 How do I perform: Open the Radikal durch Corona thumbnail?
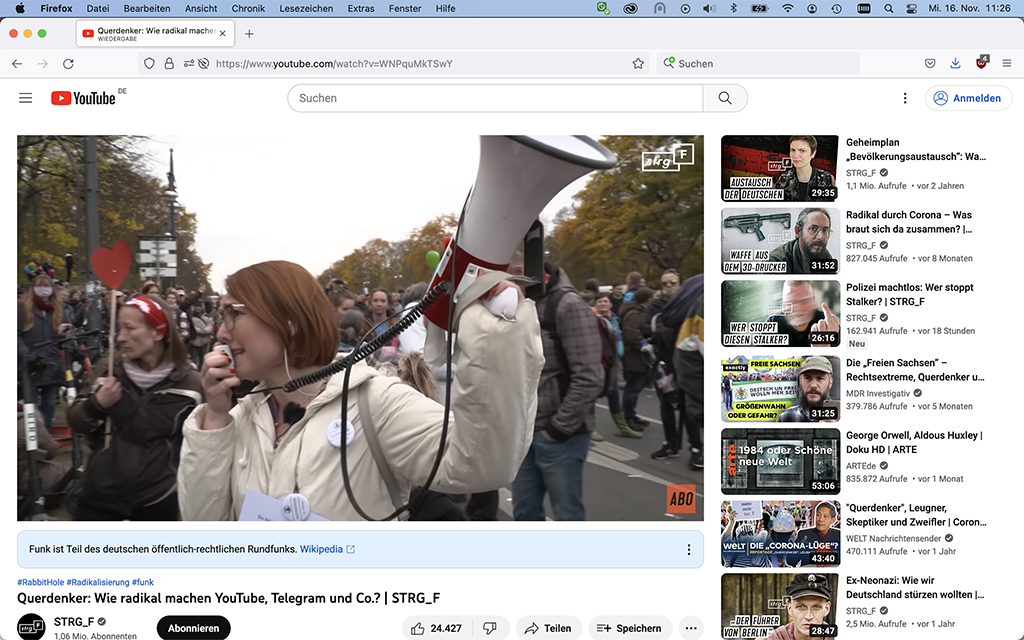[780, 241]
